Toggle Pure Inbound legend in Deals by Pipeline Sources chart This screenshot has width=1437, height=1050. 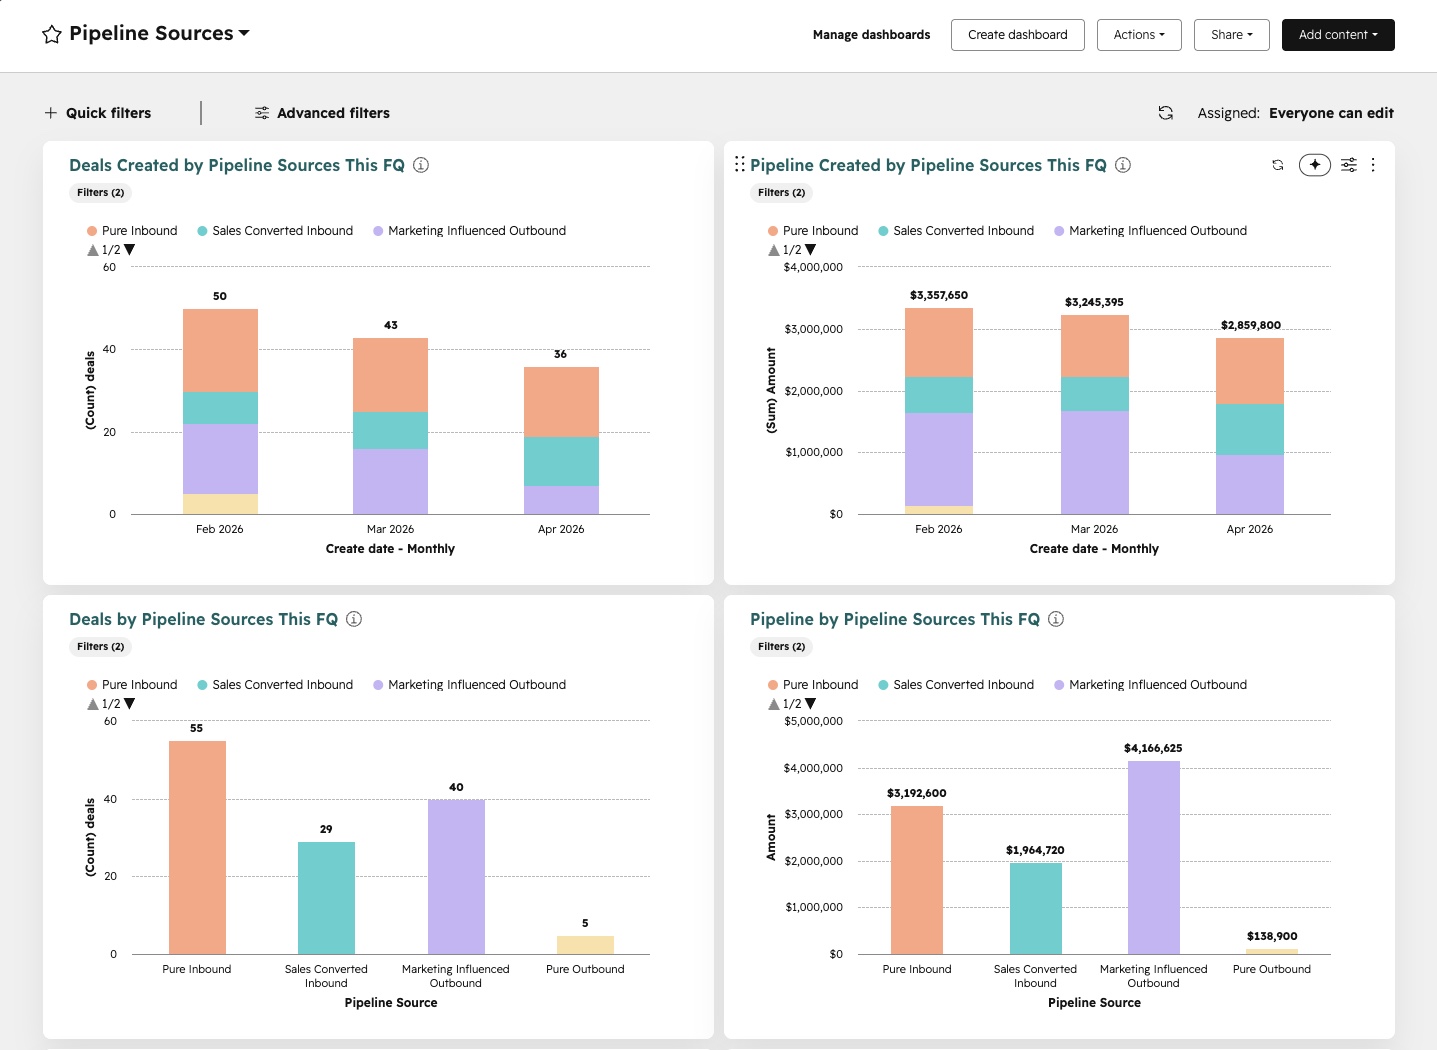(132, 685)
